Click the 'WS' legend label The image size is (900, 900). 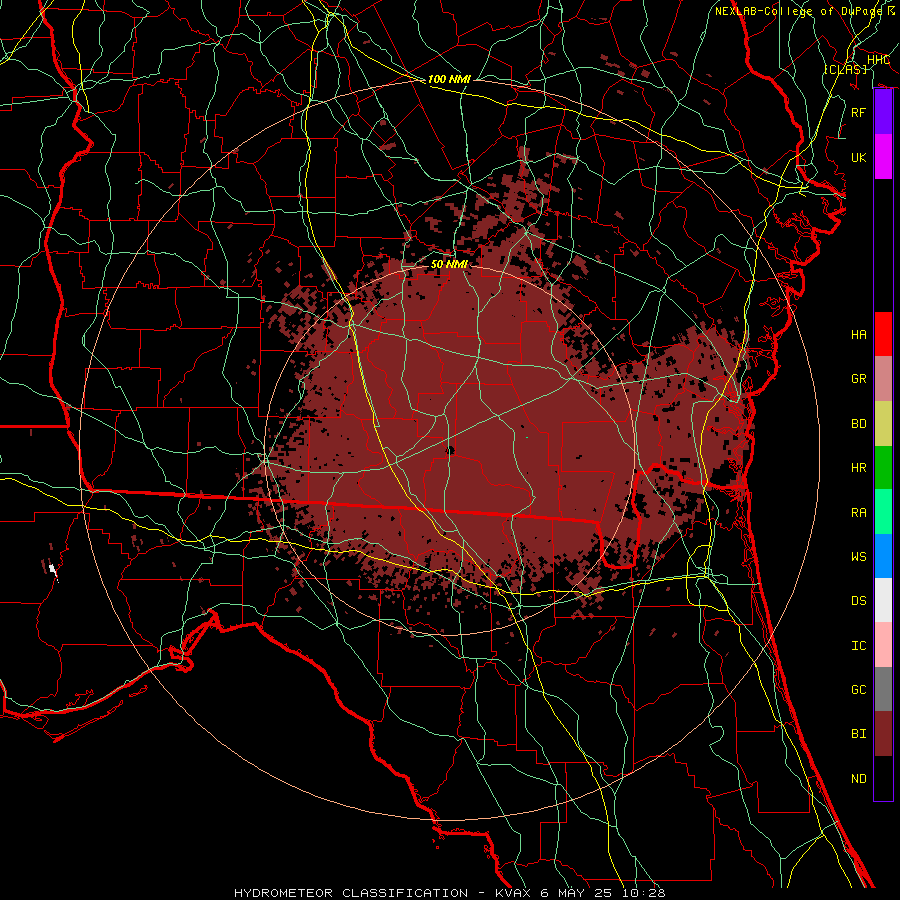pos(858,557)
